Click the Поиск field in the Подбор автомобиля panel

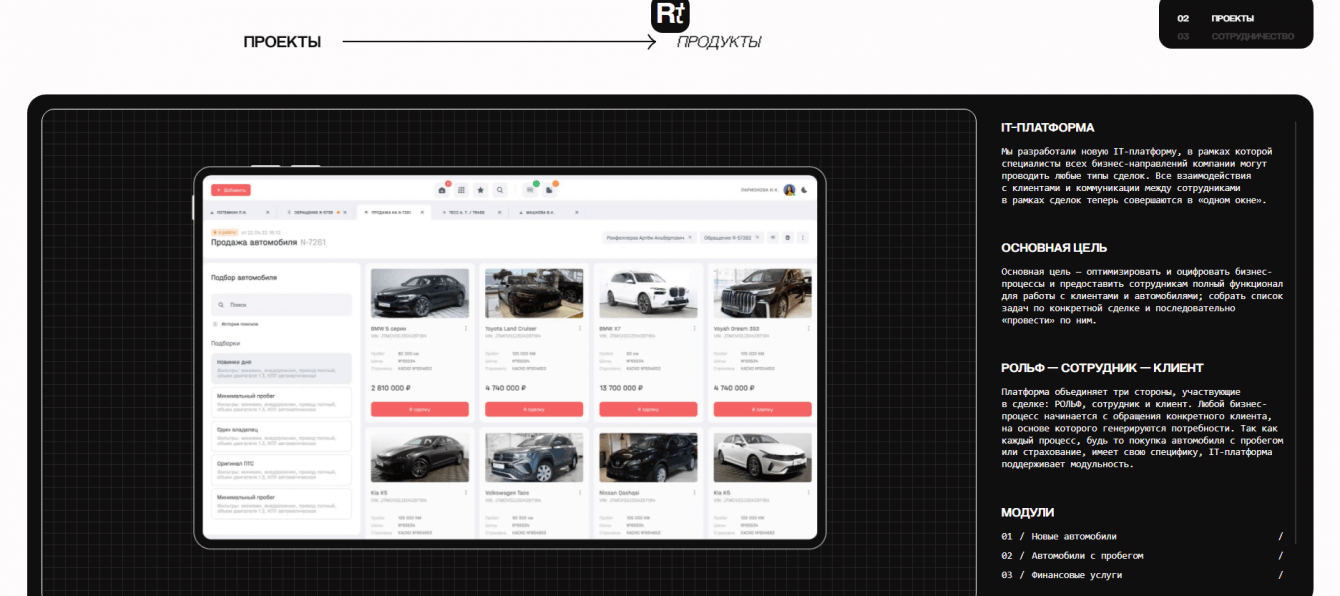(x=281, y=304)
